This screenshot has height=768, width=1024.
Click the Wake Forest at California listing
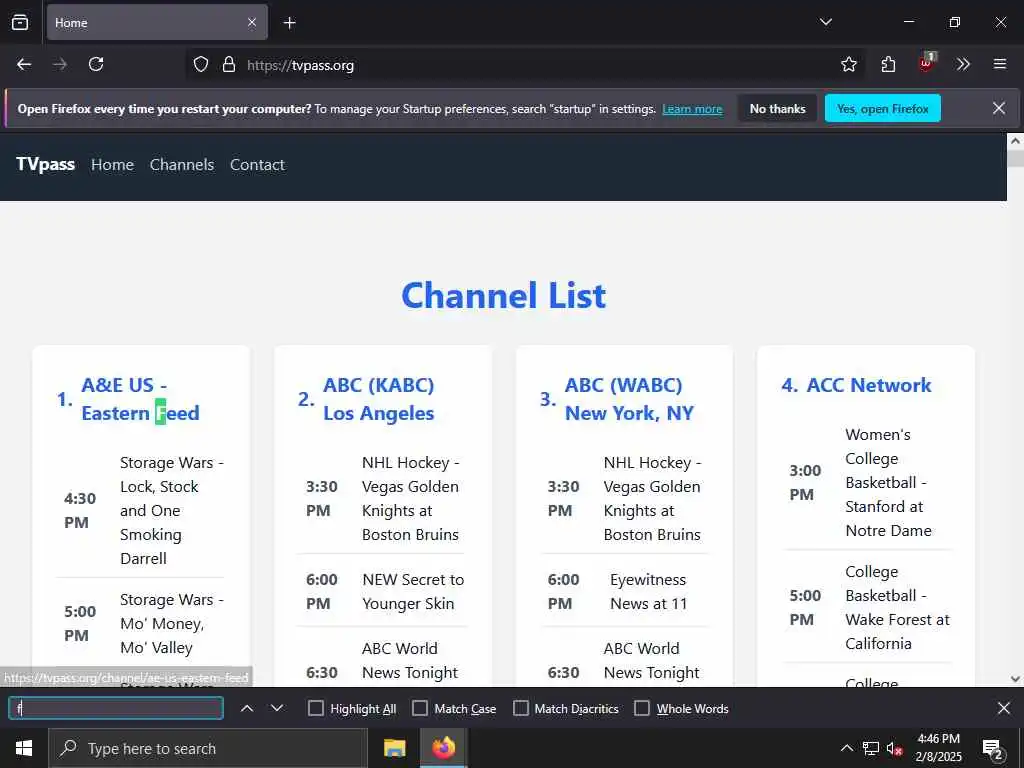pos(897,607)
